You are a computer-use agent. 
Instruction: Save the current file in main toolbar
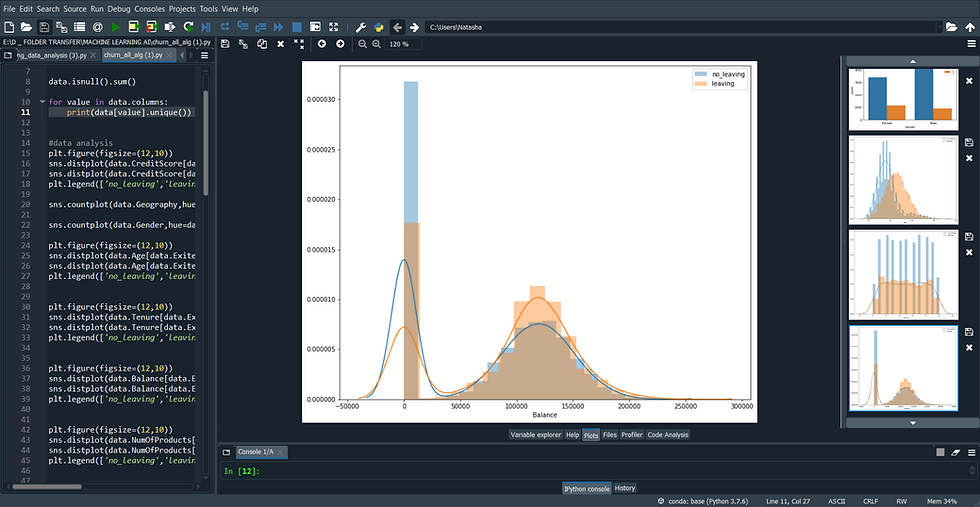click(44, 27)
